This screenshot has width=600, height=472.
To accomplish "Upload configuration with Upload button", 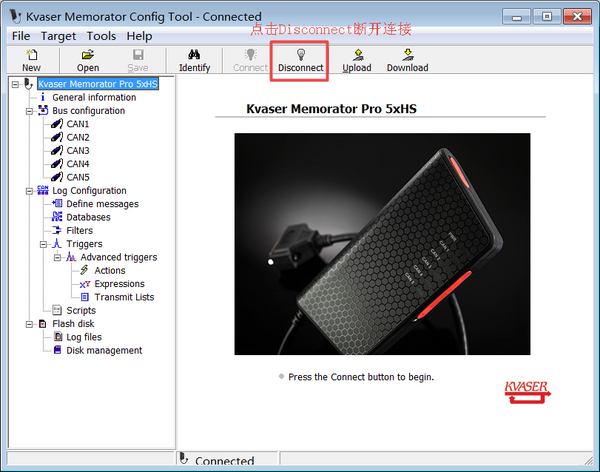I will (357, 60).
